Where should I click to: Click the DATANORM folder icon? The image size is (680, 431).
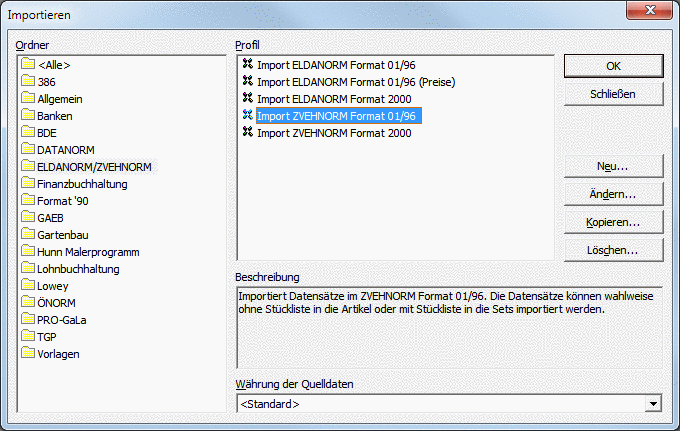coord(28,149)
